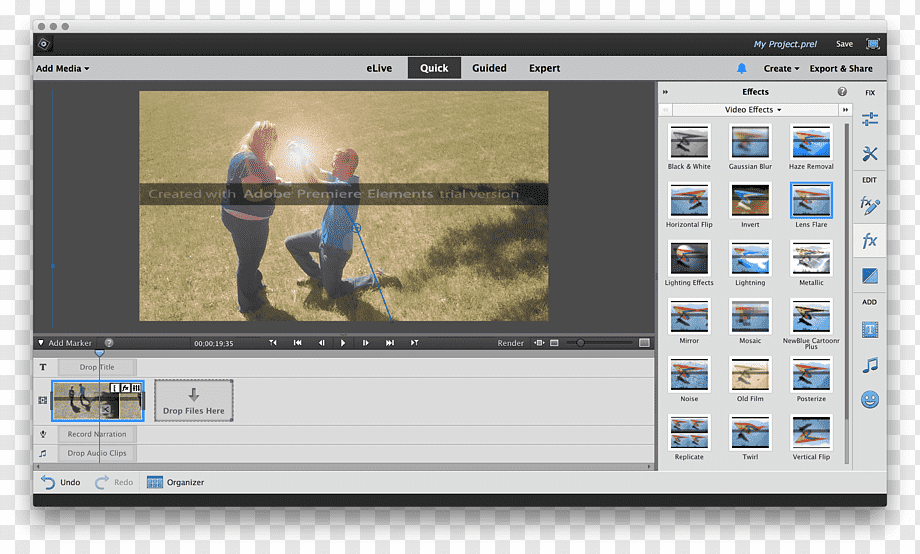Open the Video Effects category dropdown

[751, 110]
